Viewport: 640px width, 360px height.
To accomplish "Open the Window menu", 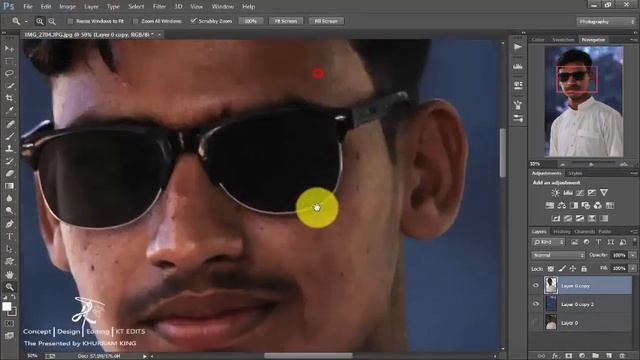I will click(x=222, y=7).
